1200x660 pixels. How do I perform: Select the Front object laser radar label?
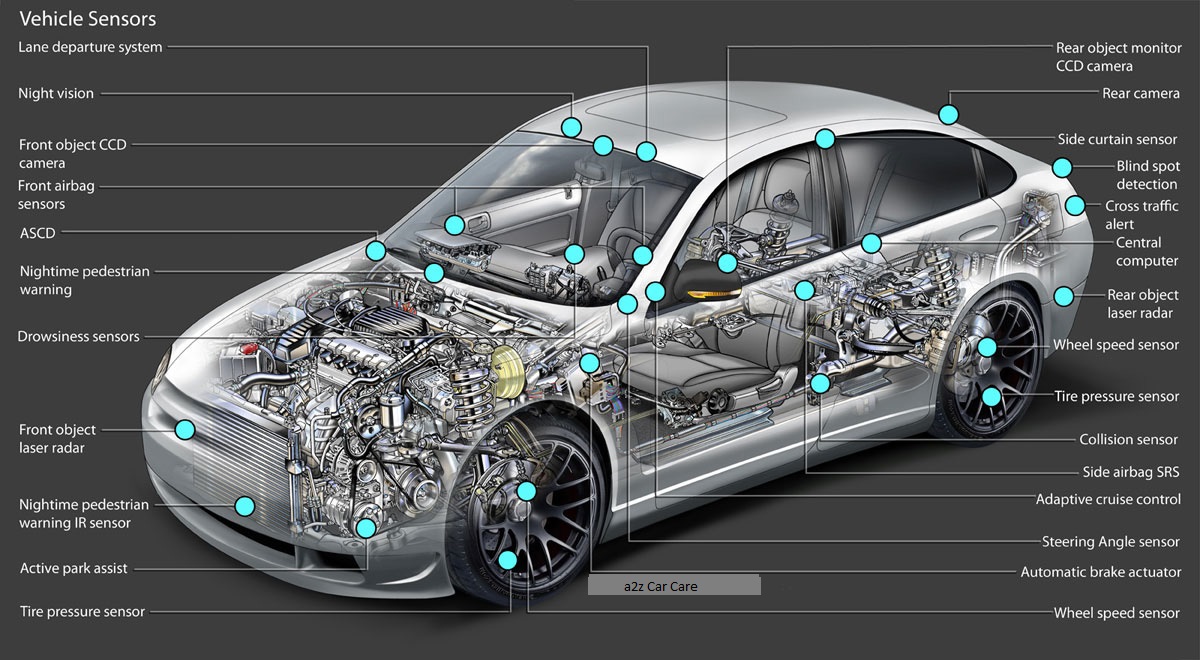(57, 439)
